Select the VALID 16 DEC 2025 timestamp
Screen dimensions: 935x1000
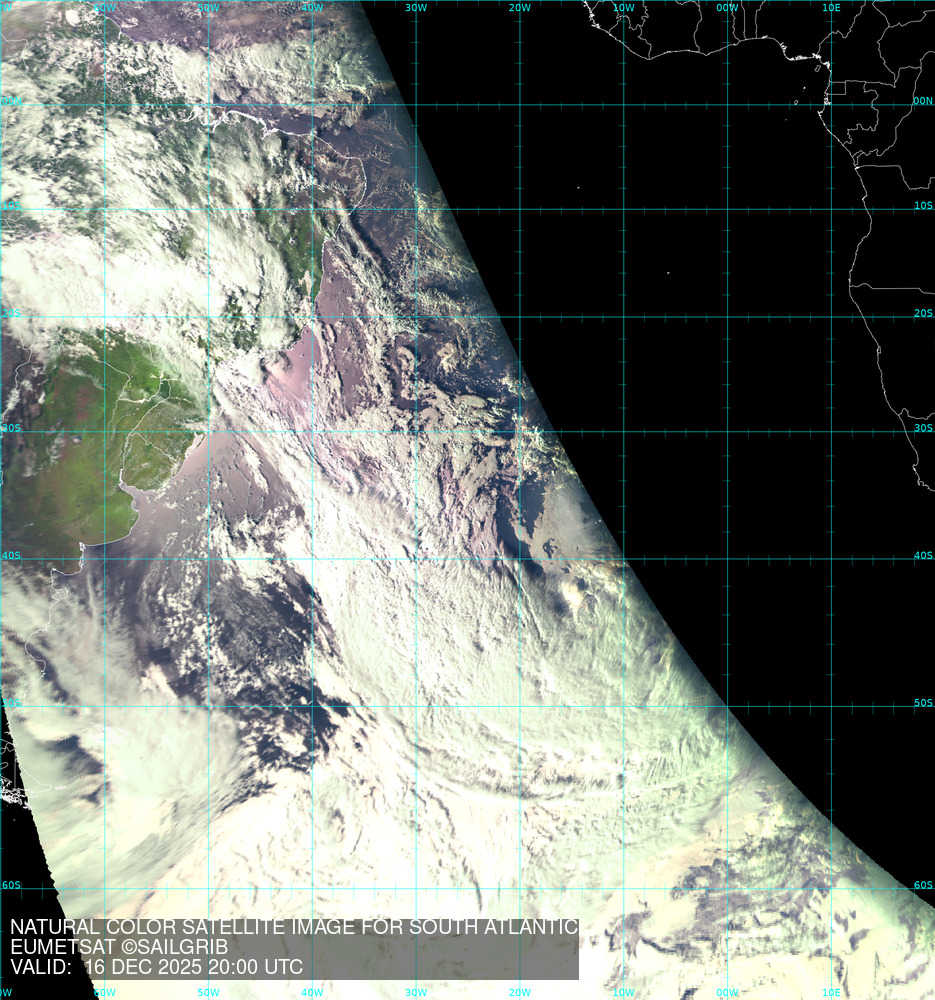[x=156, y=967]
